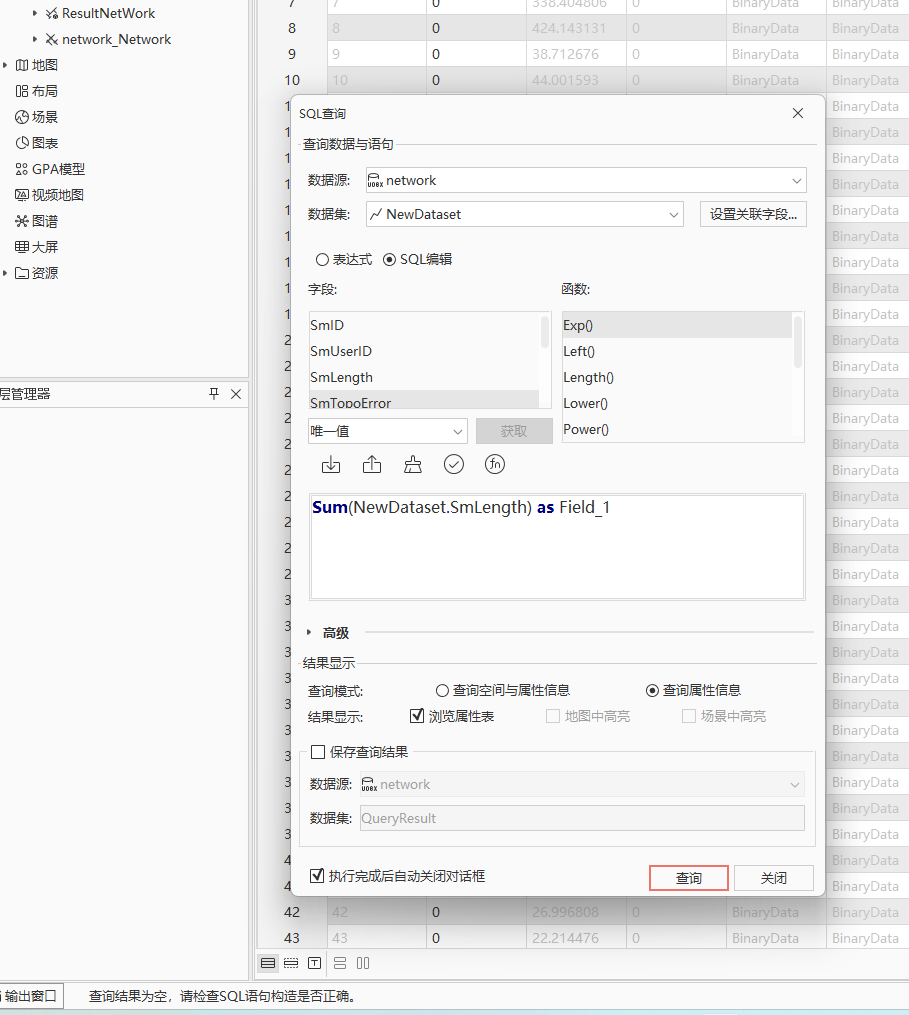
Task: Select the Length() function in list
Action: pyautogui.click(x=588, y=377)
